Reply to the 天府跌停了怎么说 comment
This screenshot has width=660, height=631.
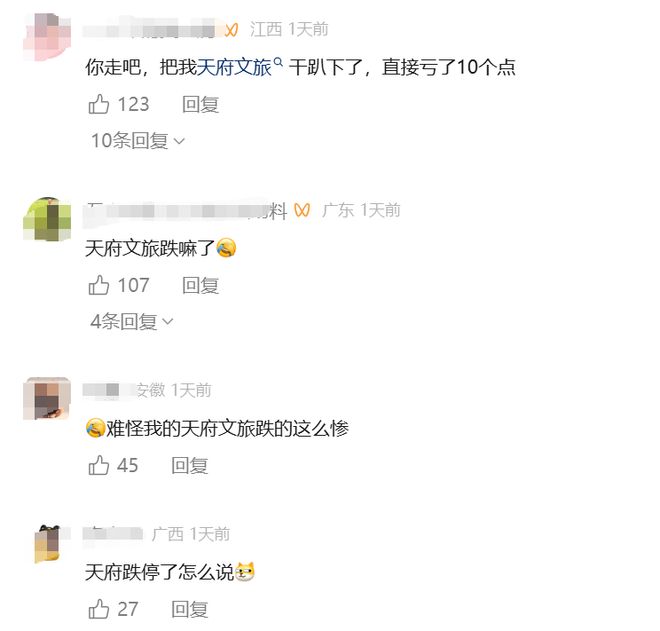(x=189, y=609)
